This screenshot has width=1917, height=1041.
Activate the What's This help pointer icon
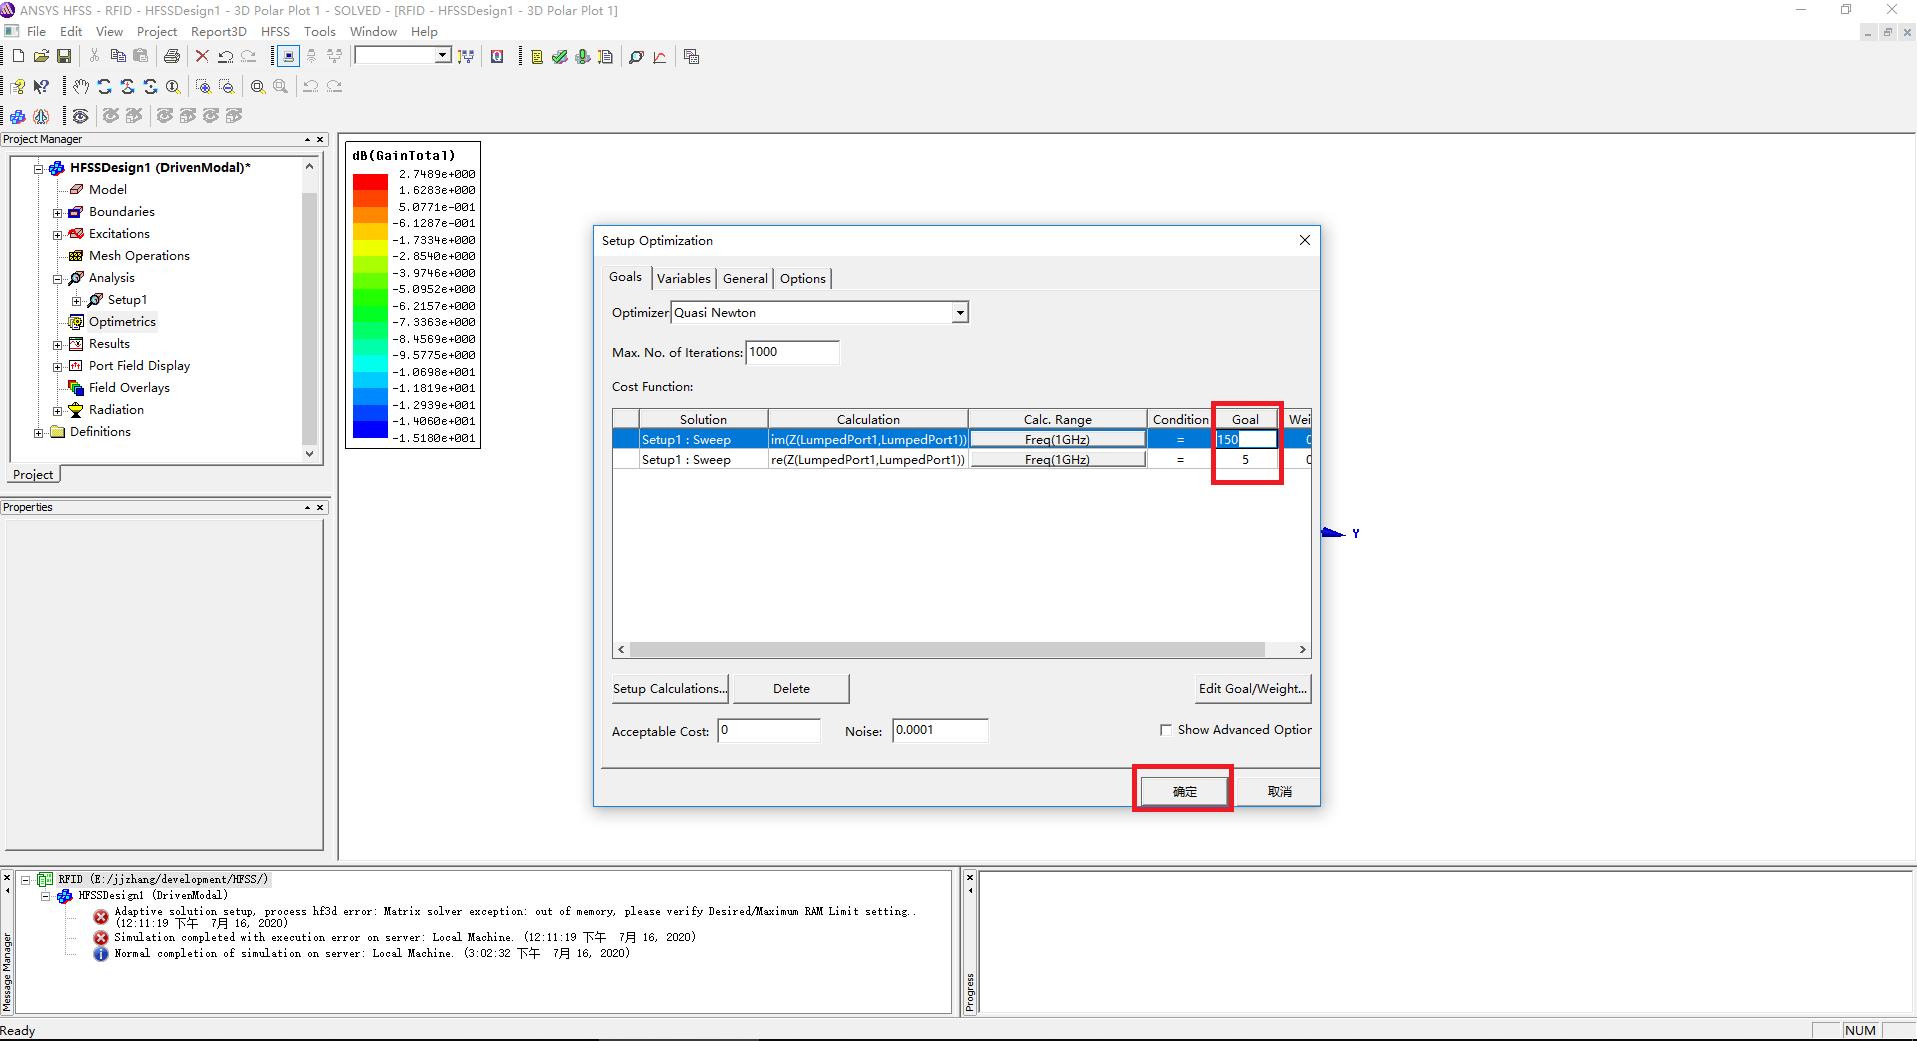point(41,87)
